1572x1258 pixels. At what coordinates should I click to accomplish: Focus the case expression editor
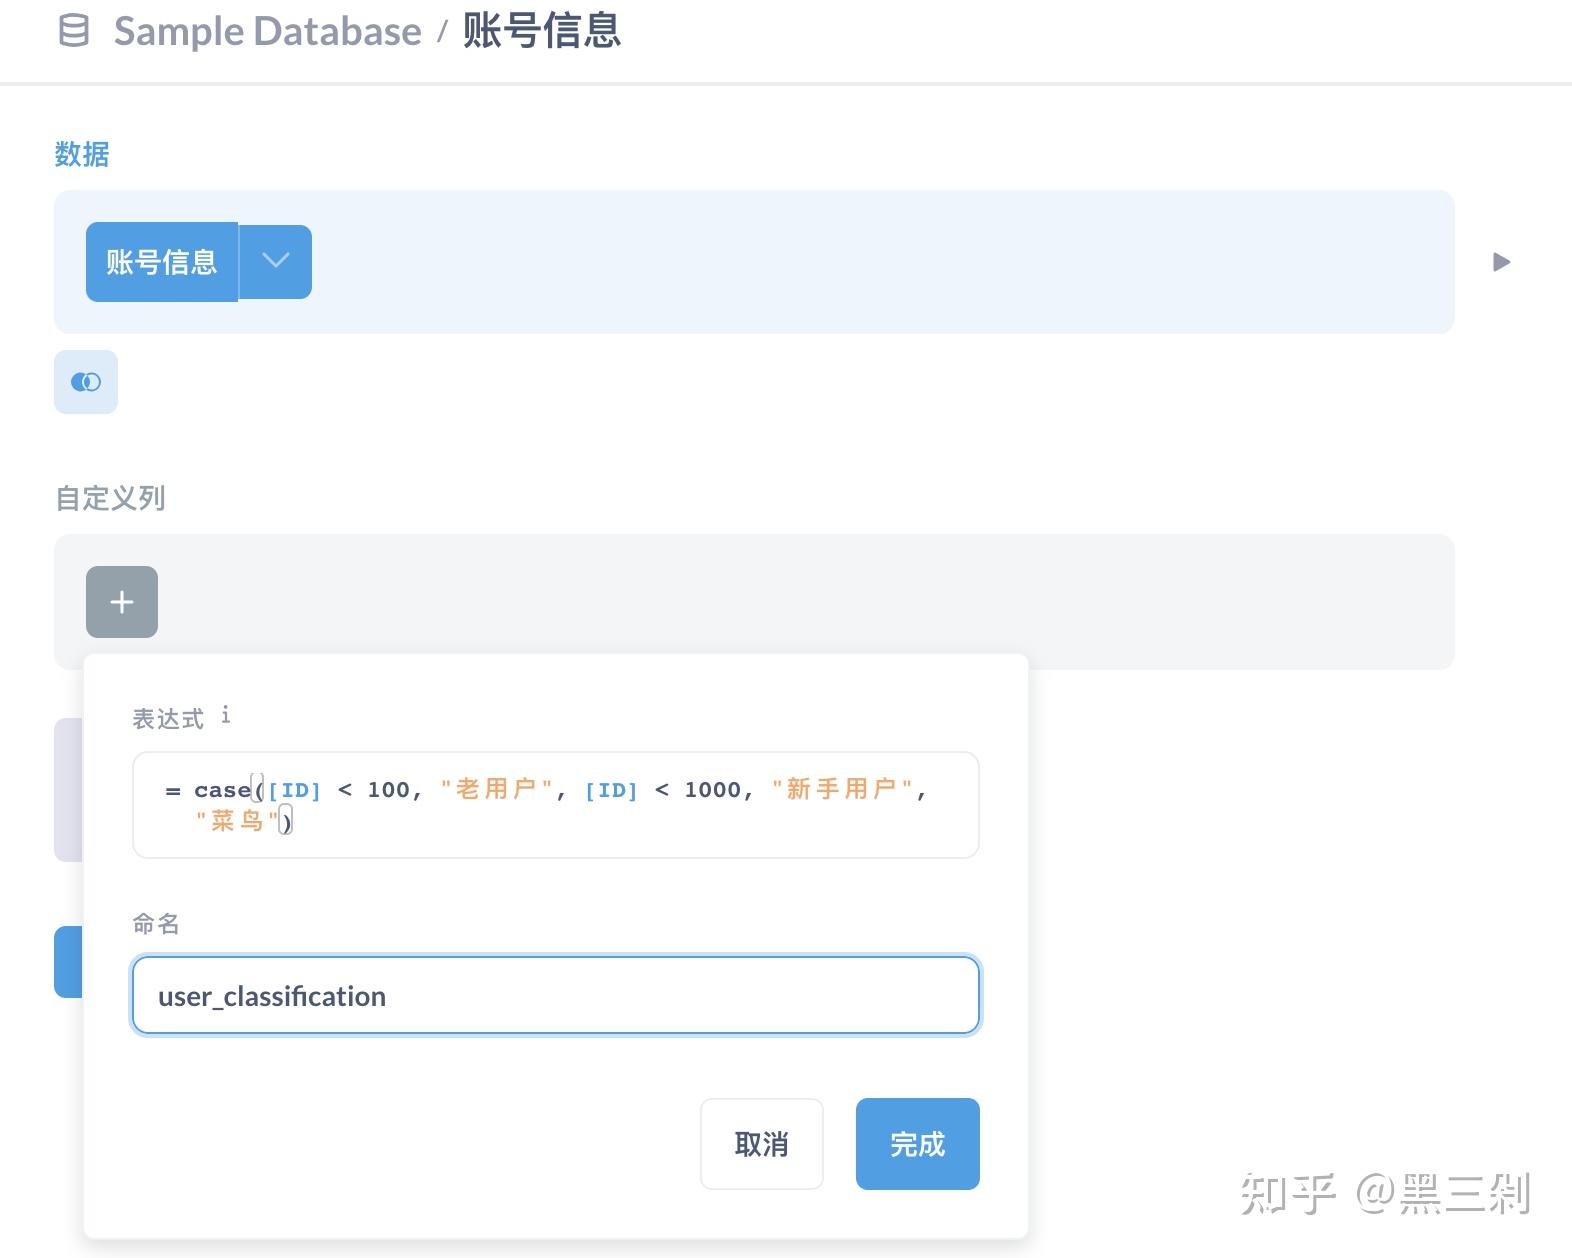pos(556,805)
